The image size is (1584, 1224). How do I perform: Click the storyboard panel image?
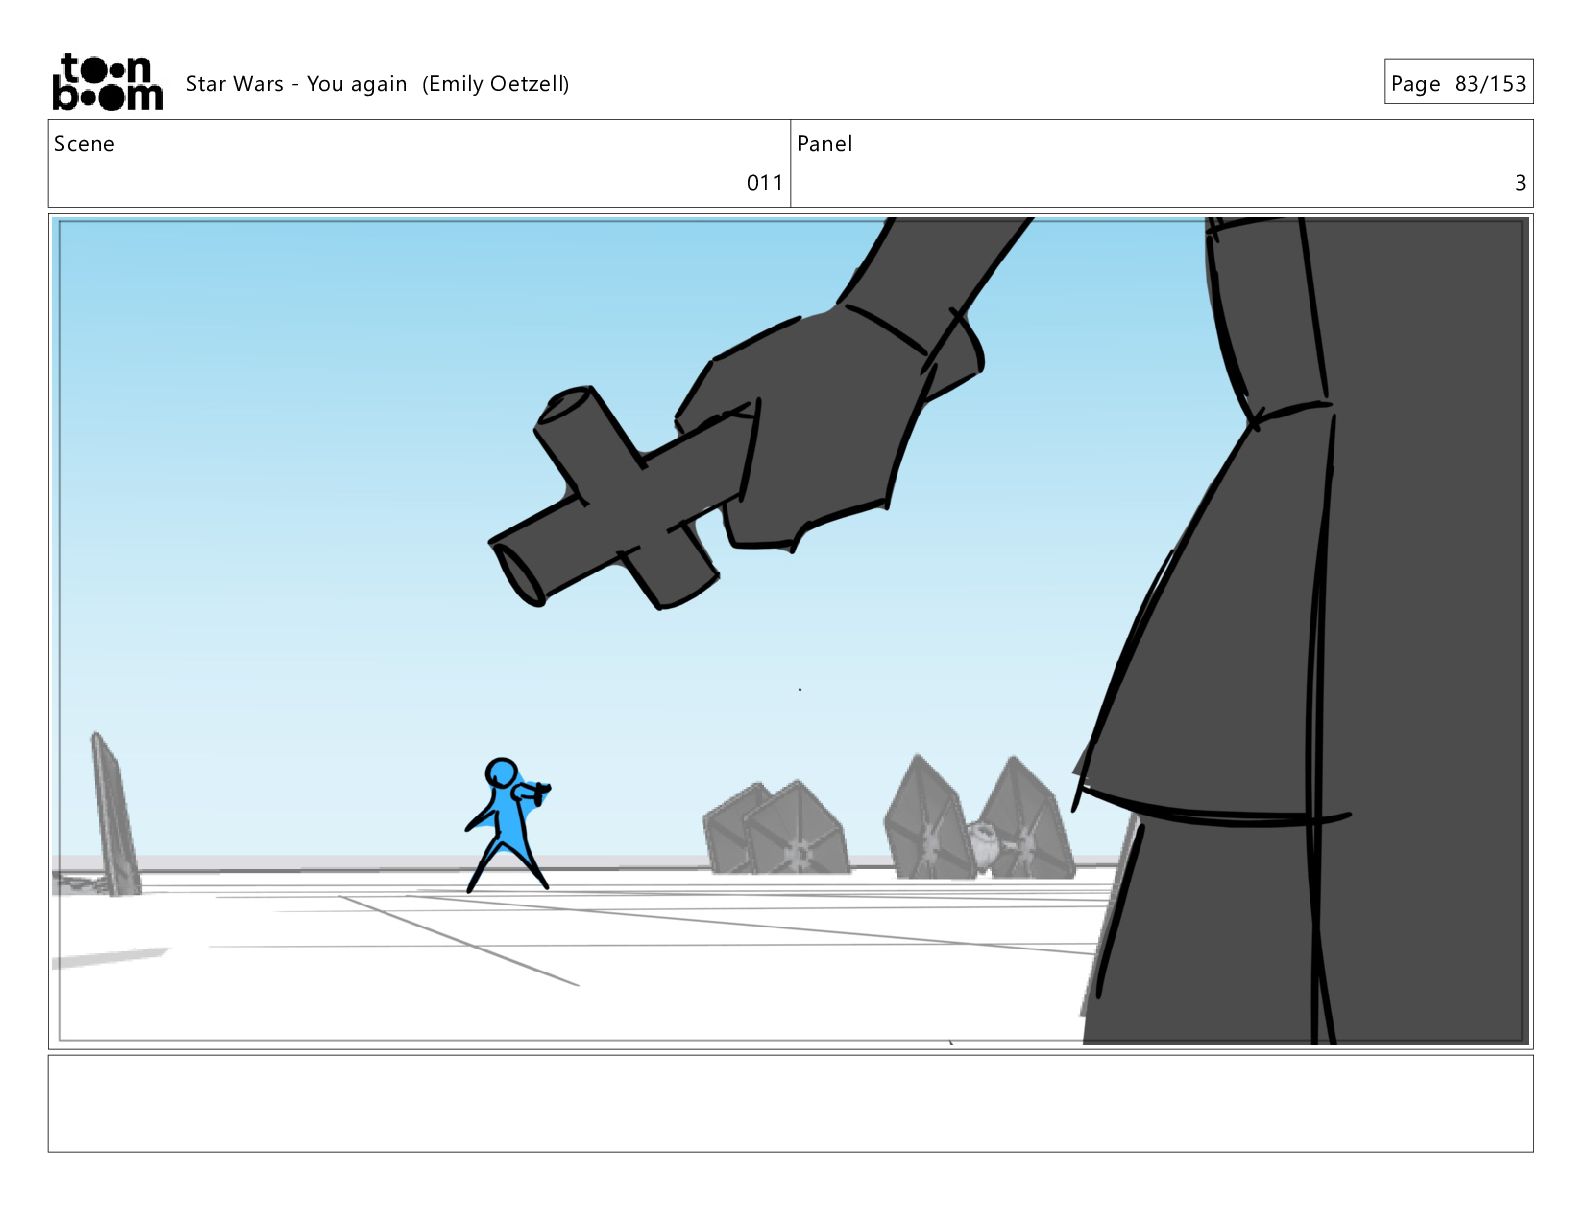(790, 631)
